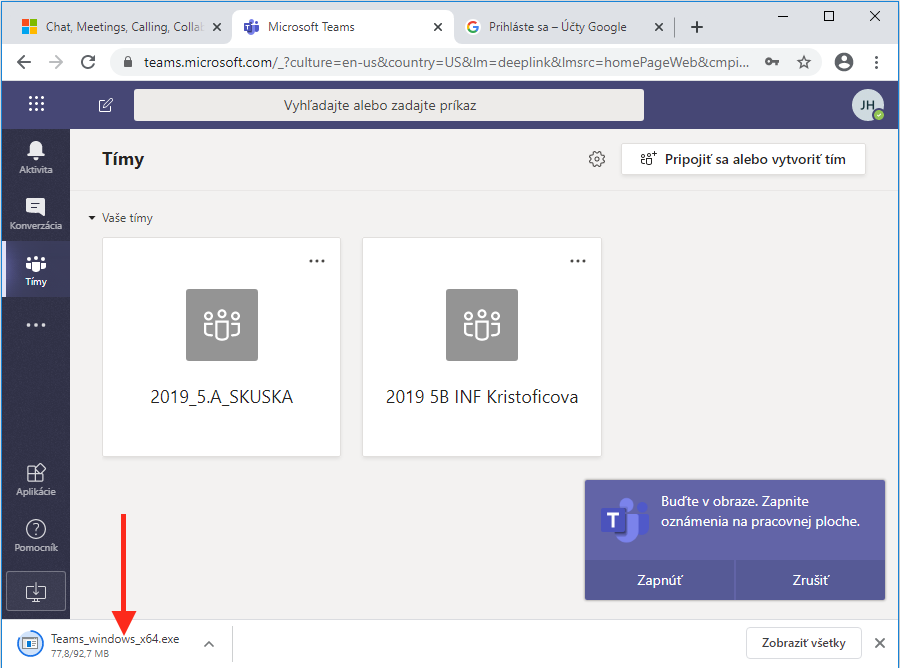
Task: Click the JH profile avatar
Action: click(867, 105)
